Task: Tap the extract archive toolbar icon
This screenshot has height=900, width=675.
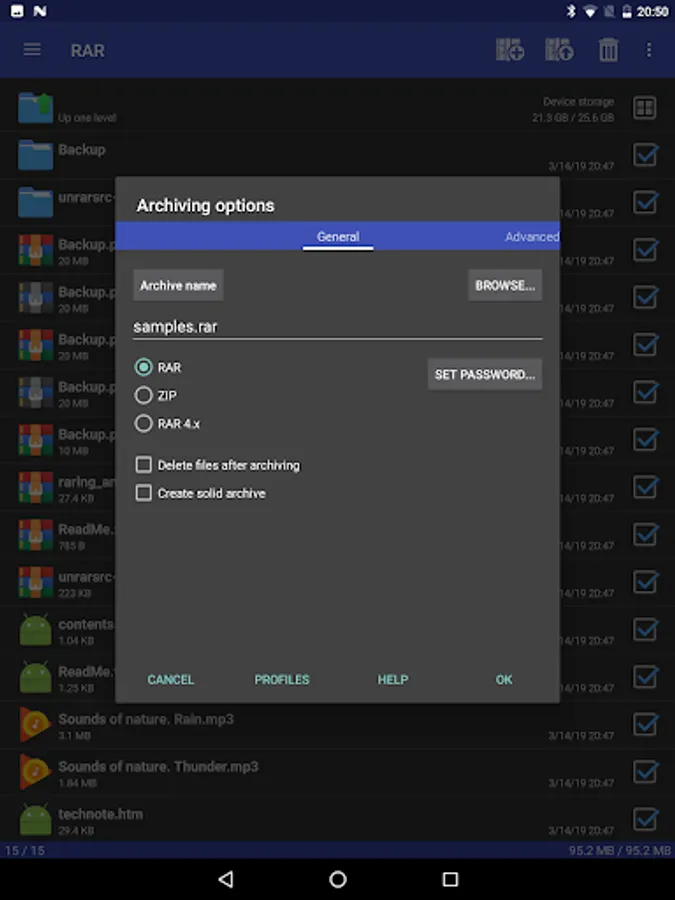Action: pyautogui.click(x=559, y=50)
